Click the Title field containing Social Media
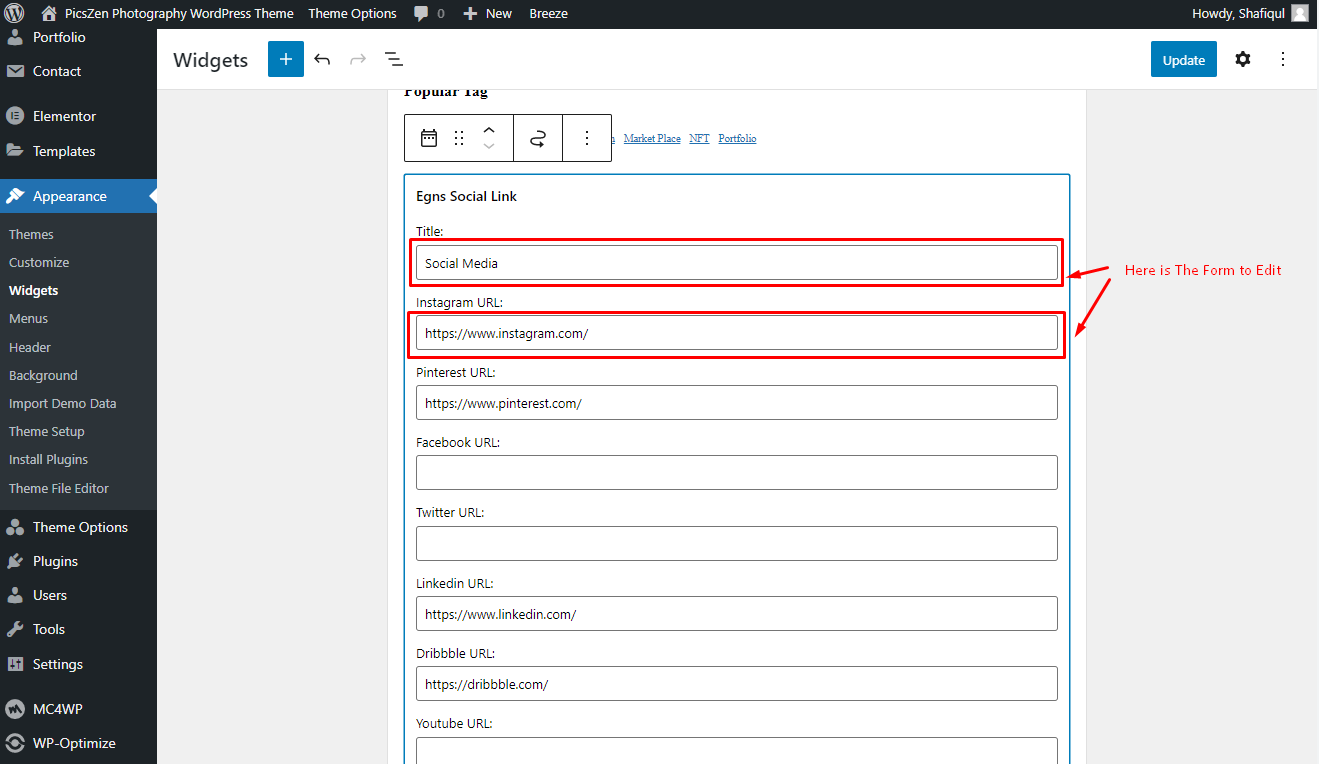 click(x=737, y=263)
